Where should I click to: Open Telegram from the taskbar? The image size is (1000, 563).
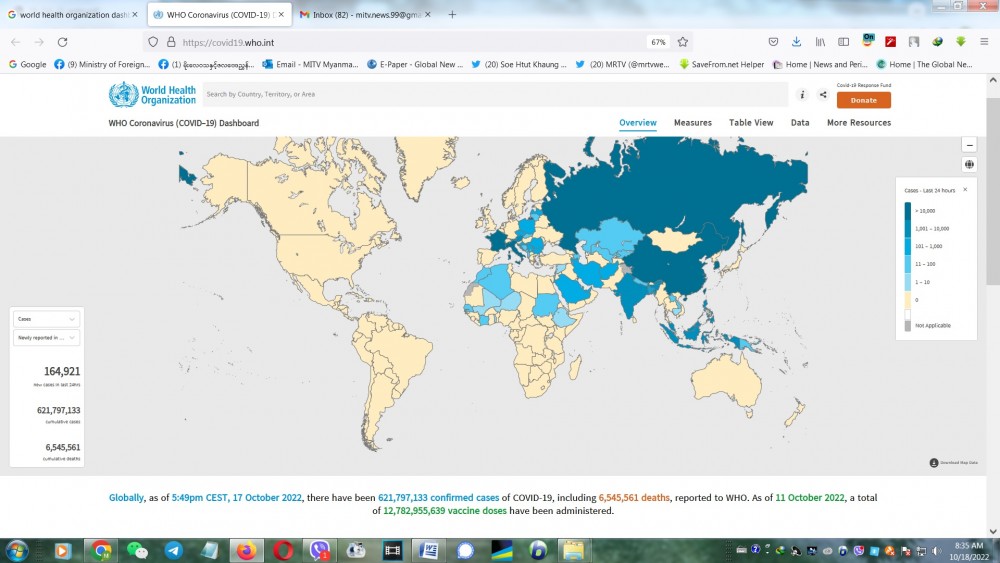(x=173, y=550)
